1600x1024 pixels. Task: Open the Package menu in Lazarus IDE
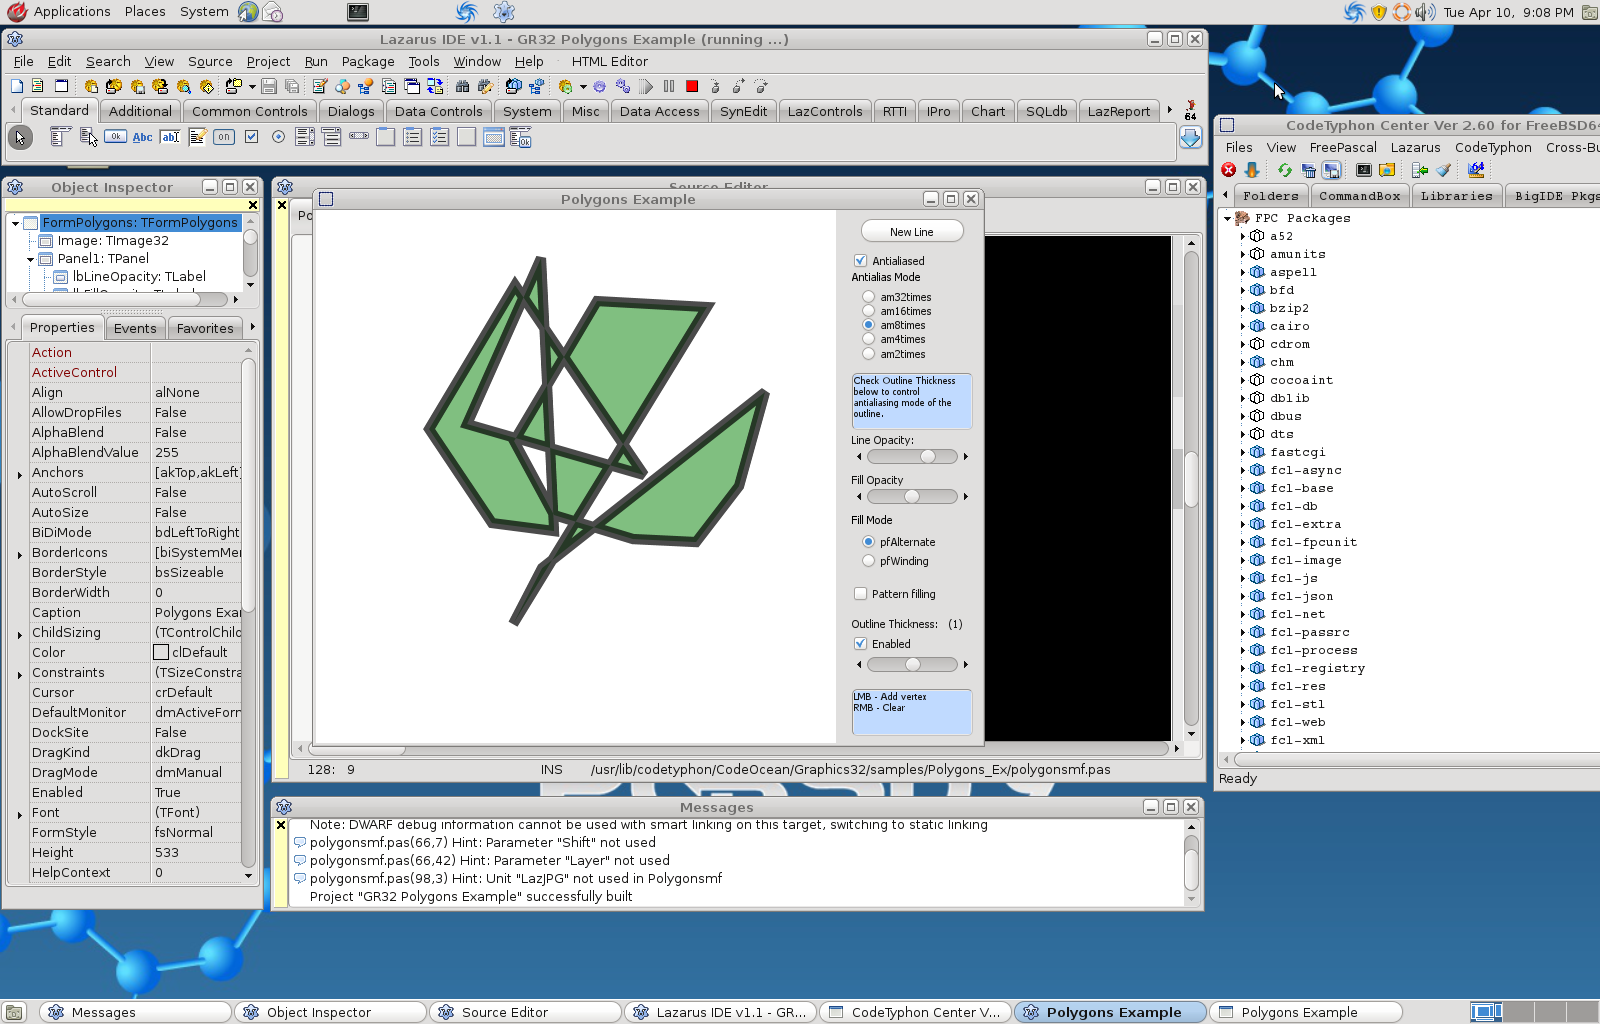click(x=368, y=62)
